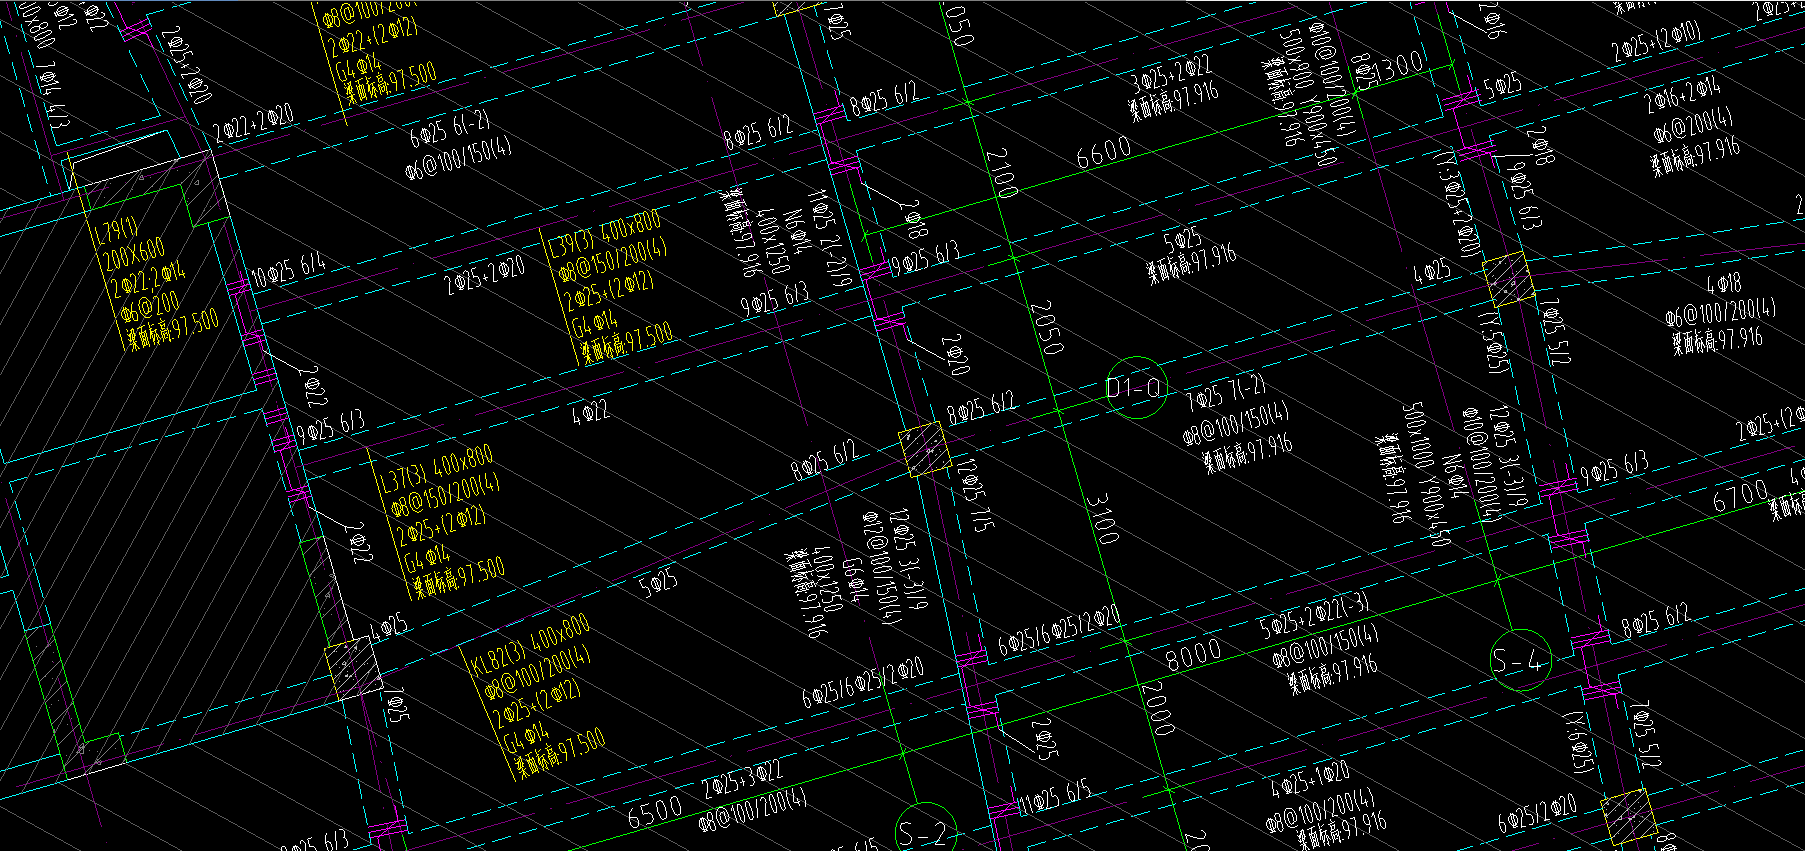Click the (Y.6Φ25) haunch rebar text
1805x851 pixels.
coord(1579,743)
